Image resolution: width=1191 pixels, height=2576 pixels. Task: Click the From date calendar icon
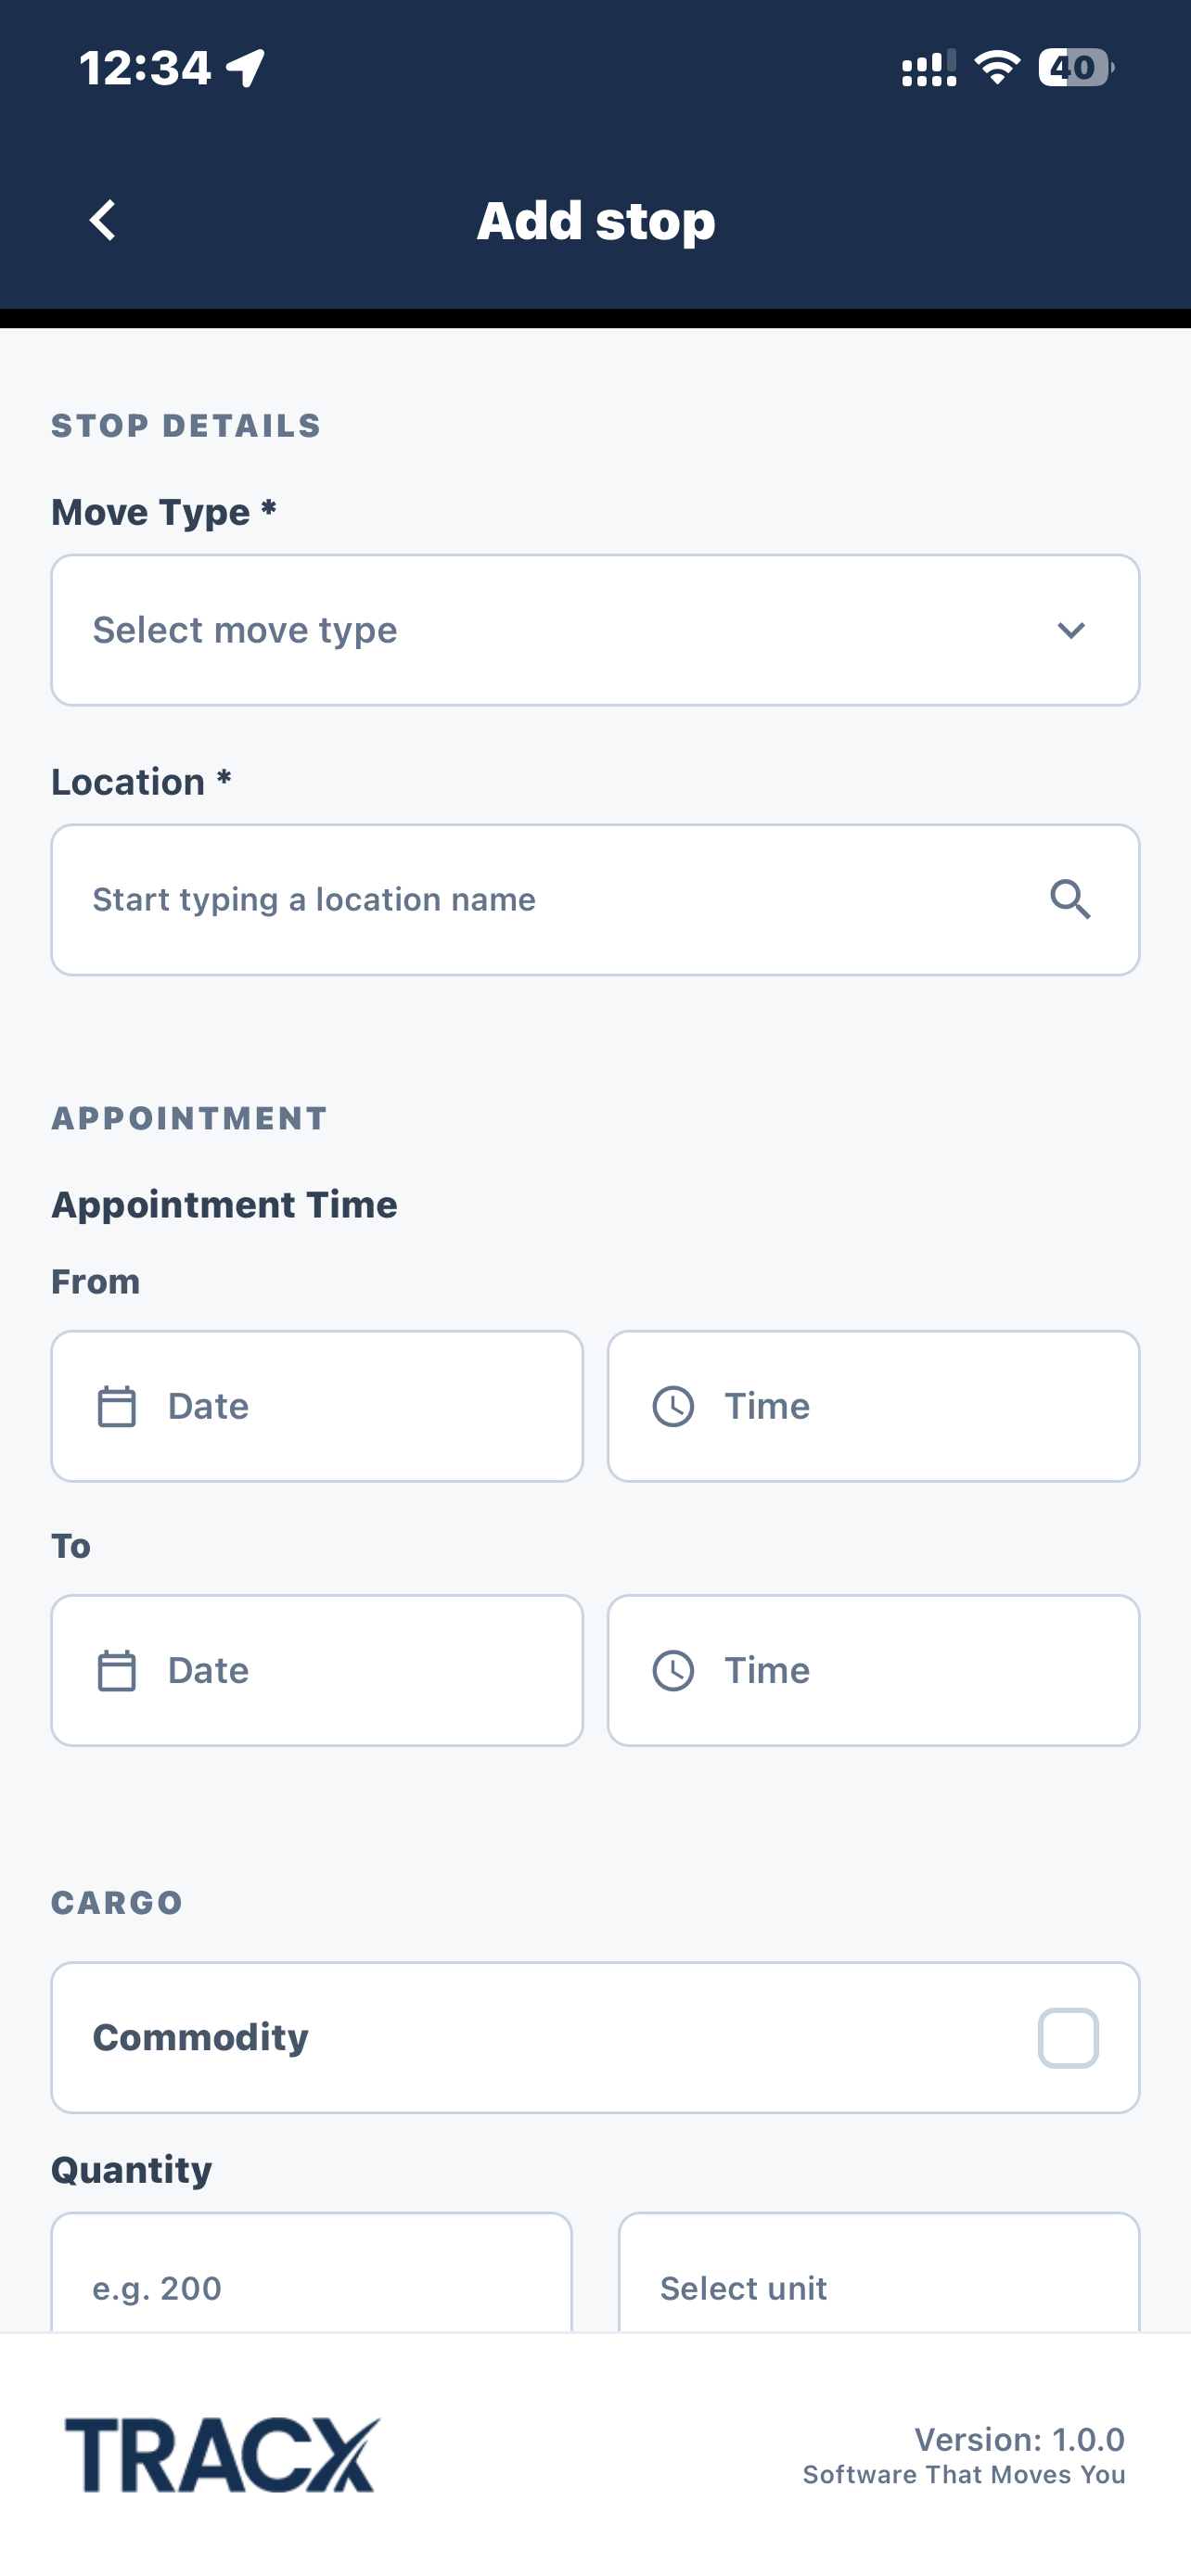(x=116, y=1406)
